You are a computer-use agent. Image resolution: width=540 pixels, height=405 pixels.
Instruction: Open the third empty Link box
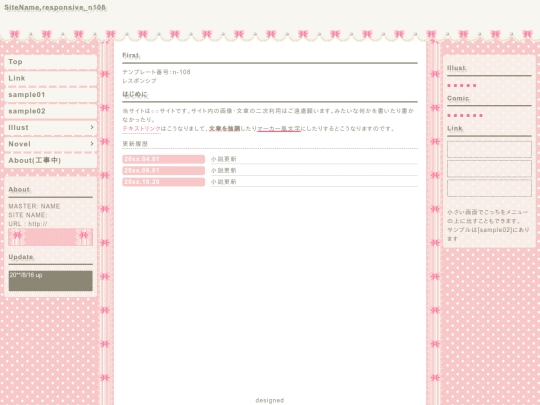coord(489,188)
